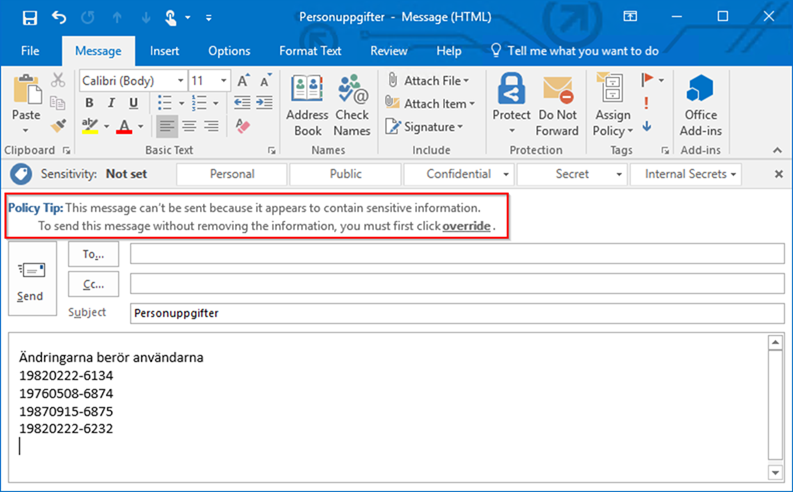
Task: Toggle Underline formatting
Action: coord(133,103)
